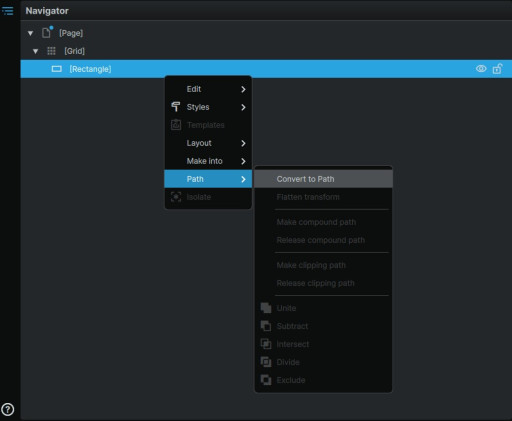Select the [Page] tree row label
The image size is (512, 421).
click(x=71, y=33)
